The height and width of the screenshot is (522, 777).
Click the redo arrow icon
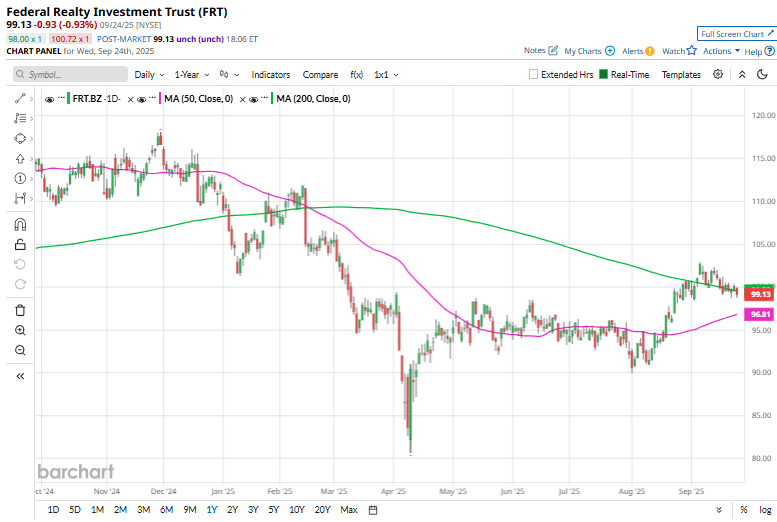20,284
